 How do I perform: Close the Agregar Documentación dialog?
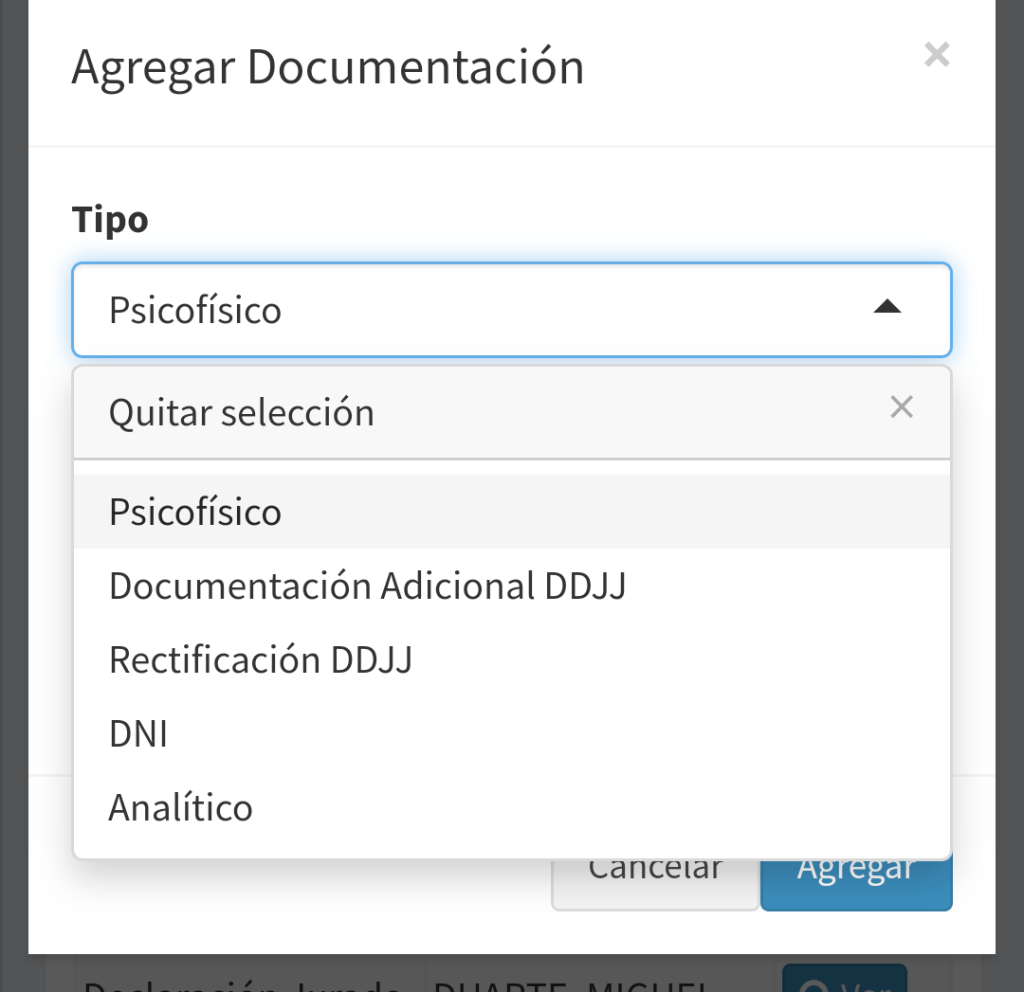[x=936, y=55]
